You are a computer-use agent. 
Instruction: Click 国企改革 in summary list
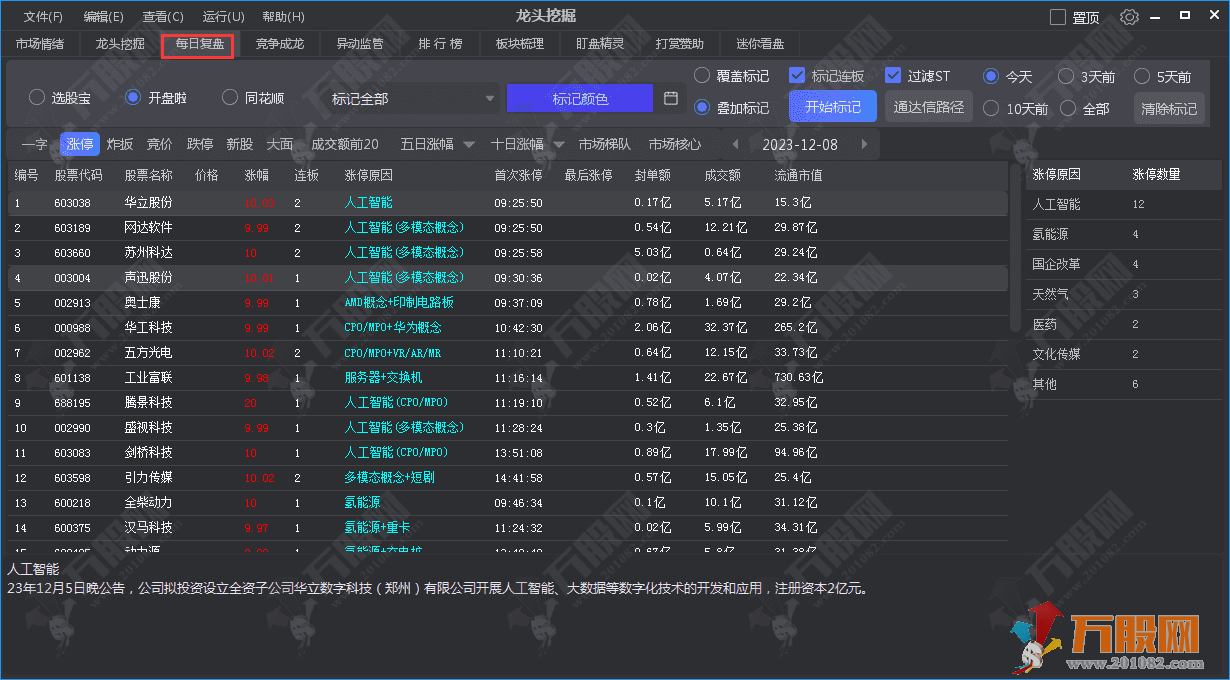click(1056, 264)
